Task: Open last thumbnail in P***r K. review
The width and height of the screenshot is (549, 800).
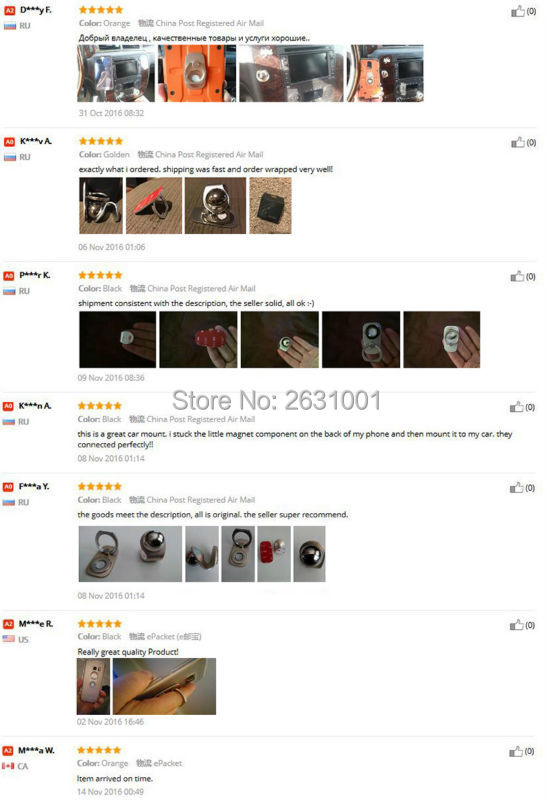Action: [441, 339]
